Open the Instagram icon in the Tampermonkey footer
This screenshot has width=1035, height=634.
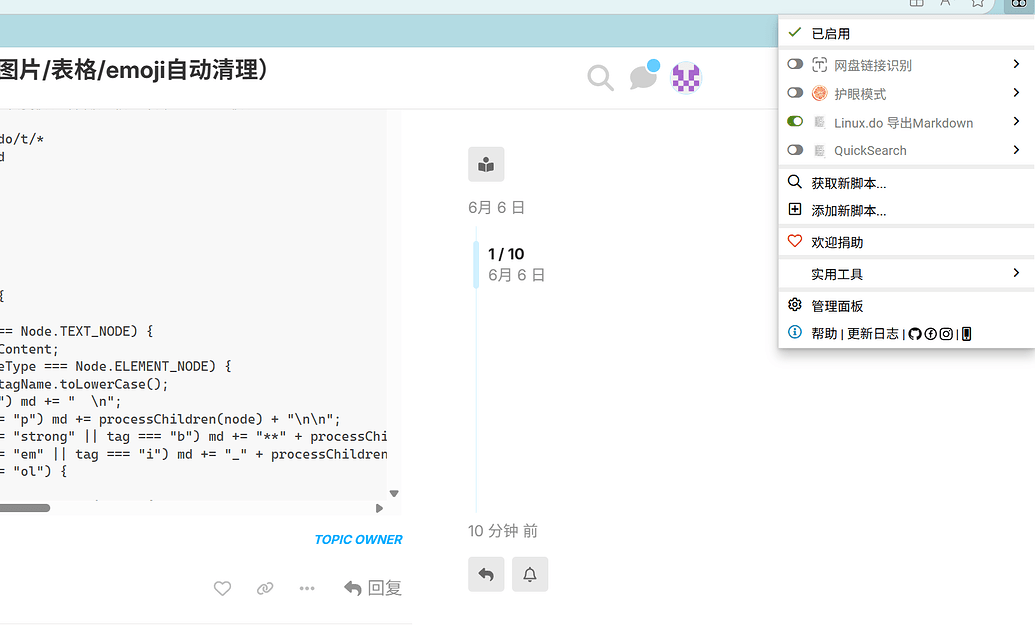tap(947, 334)
